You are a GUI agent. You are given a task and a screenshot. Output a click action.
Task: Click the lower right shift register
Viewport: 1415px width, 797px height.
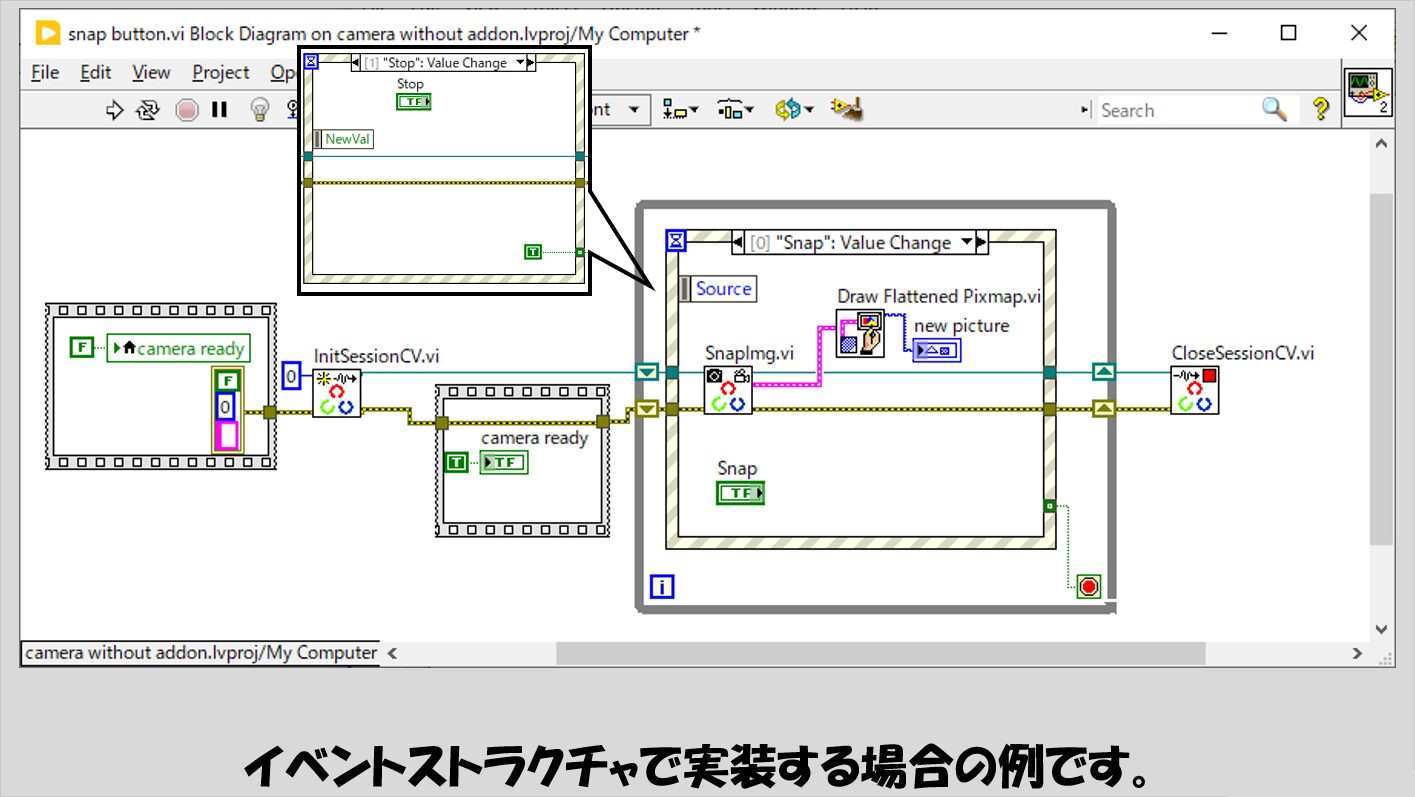click(1104, 408)
